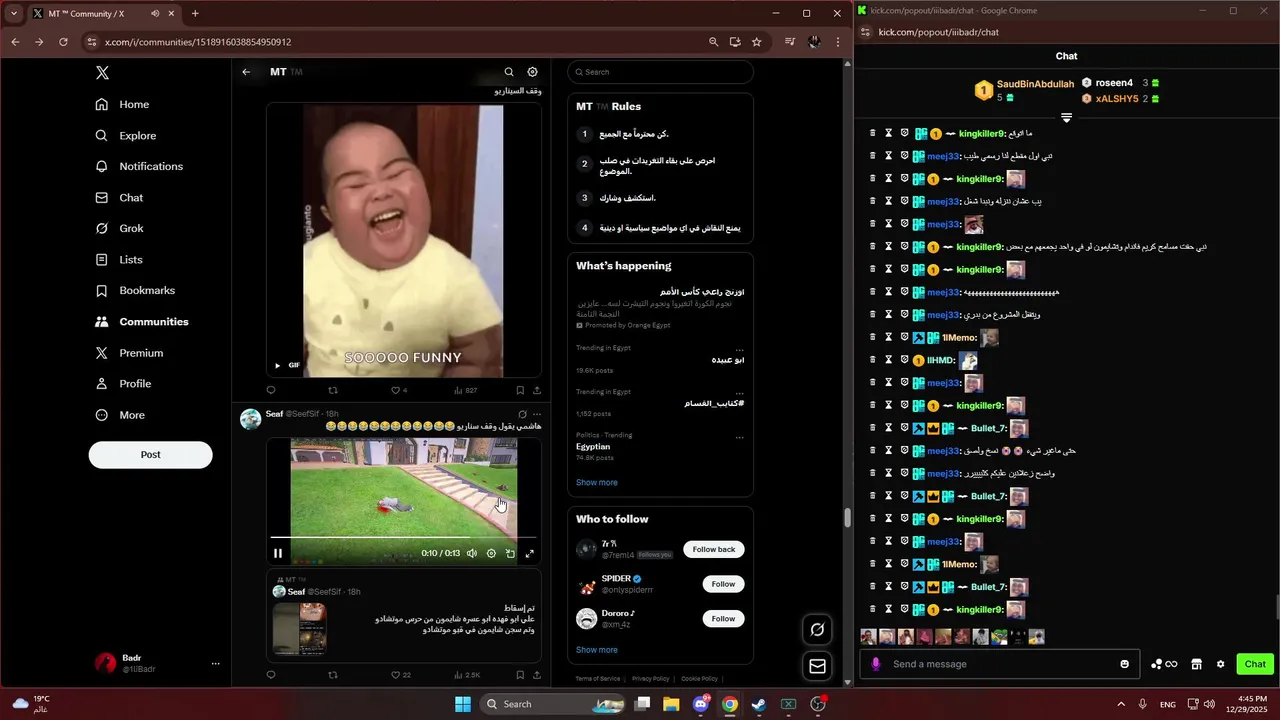Viewport: 1280px width, 720px height.
Task: Bookmark the GIF post
Action: pos(520,390)
